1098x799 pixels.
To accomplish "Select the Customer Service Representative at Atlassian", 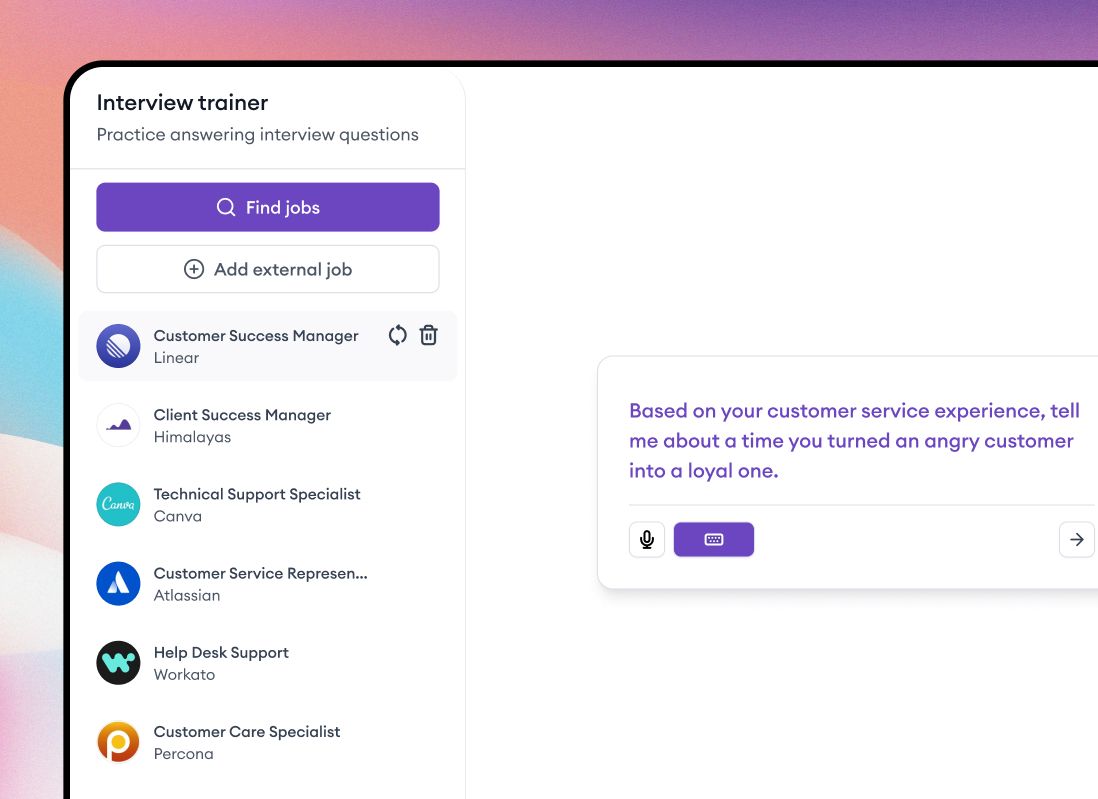I will 260,583.
